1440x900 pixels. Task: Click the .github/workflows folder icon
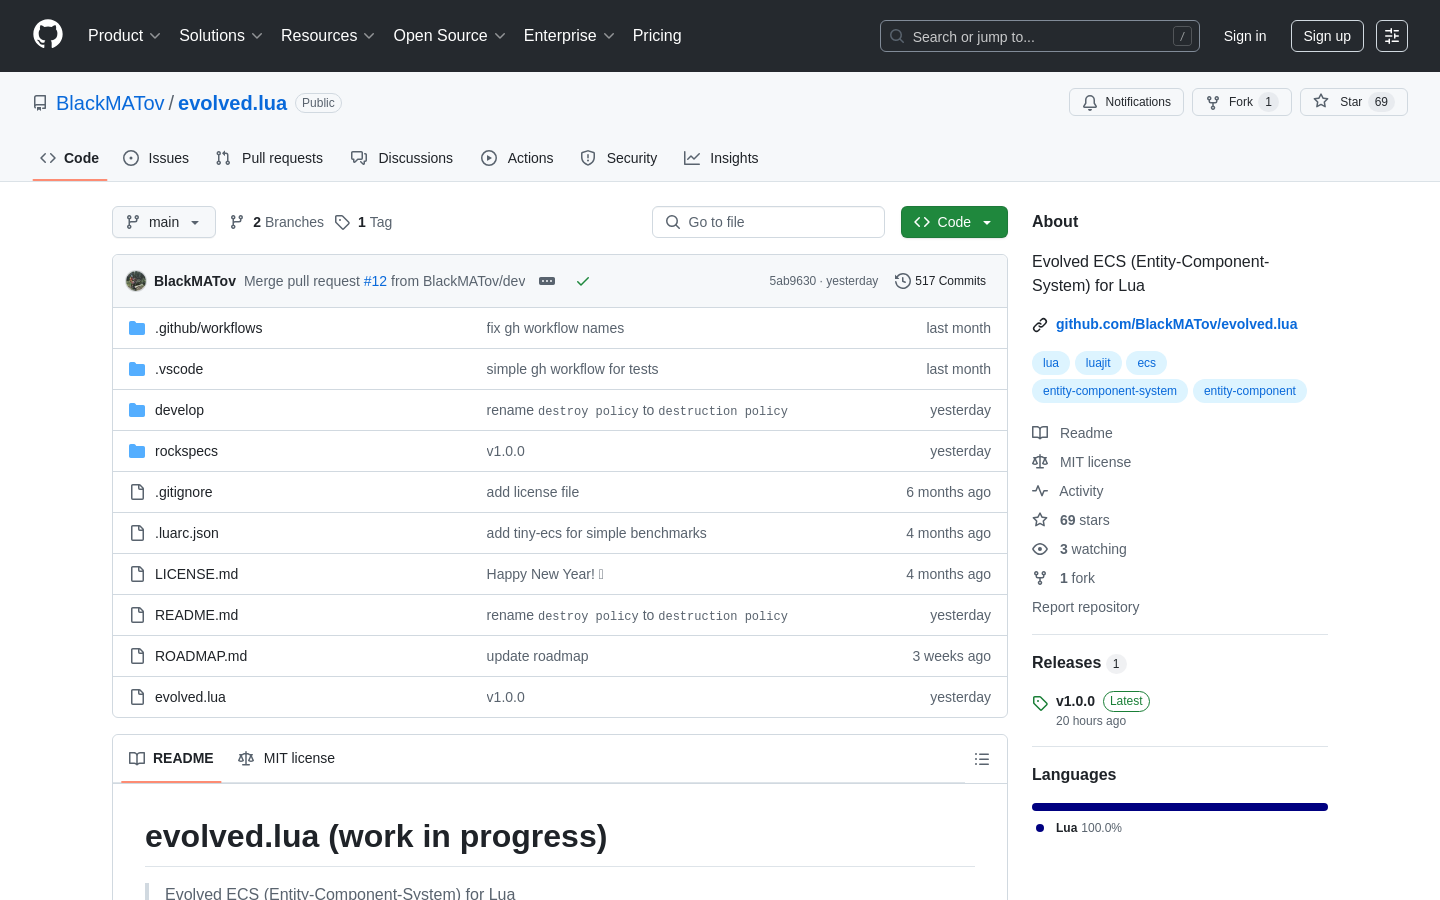point(137,328)
